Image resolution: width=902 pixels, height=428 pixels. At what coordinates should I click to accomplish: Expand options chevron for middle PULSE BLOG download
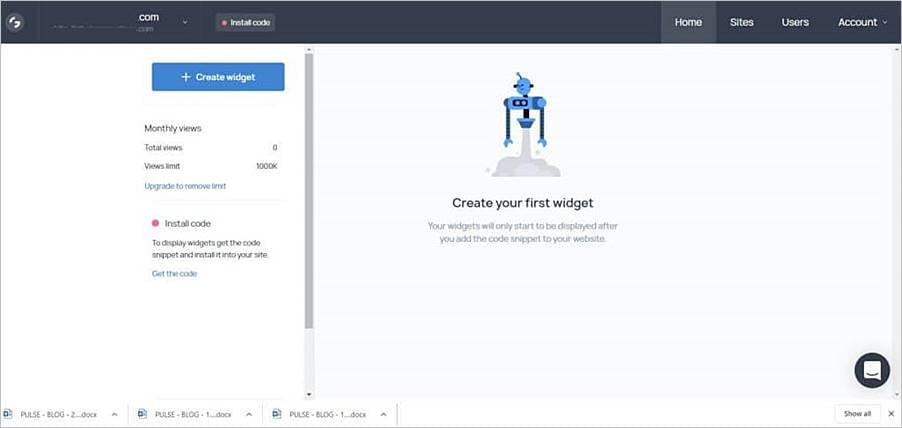[249, 414]
